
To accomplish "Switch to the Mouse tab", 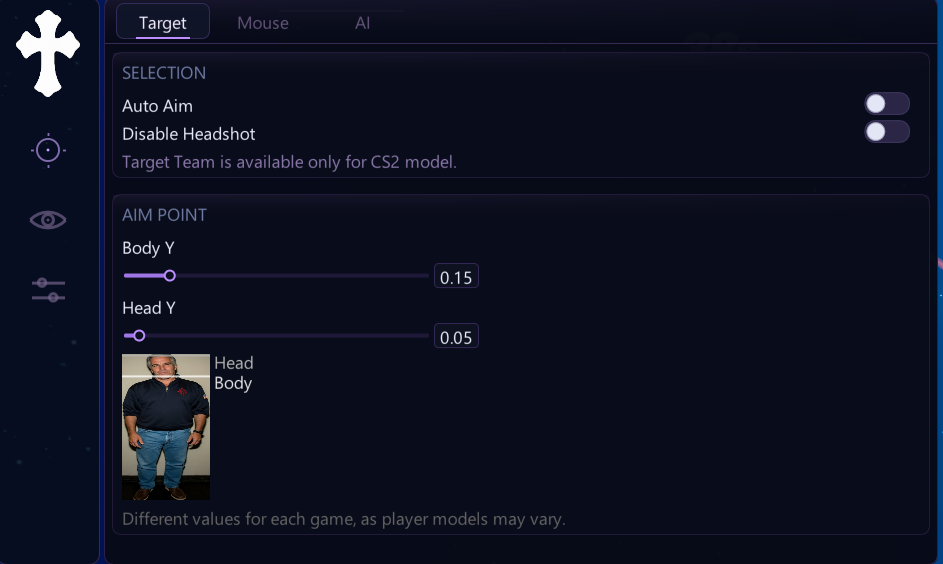I will tap(263, 23).
